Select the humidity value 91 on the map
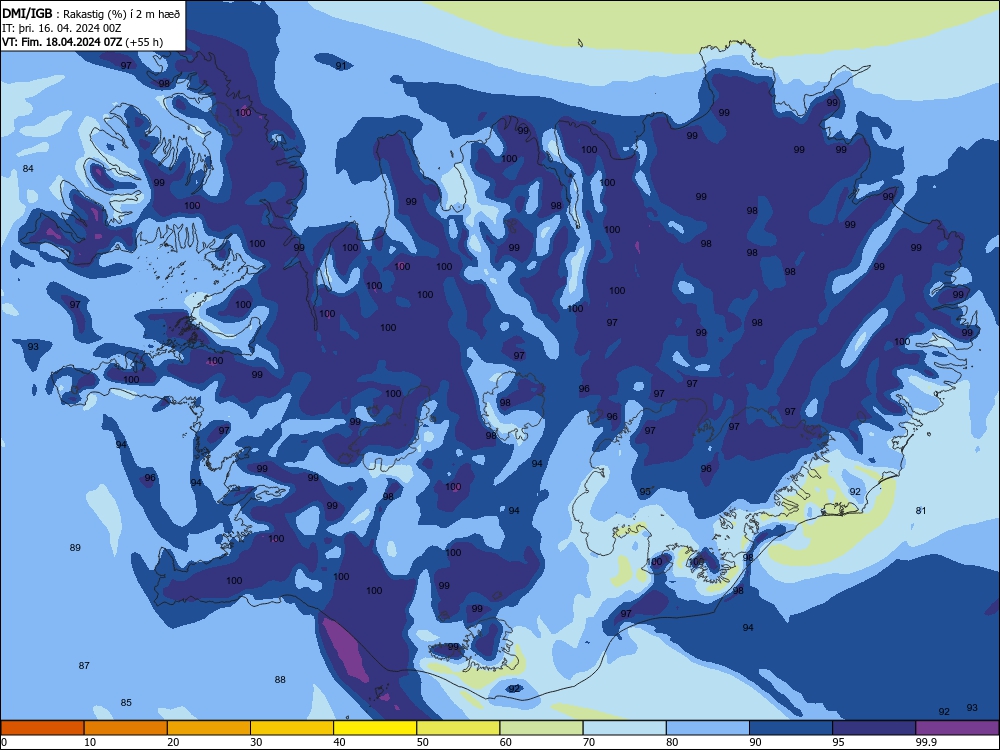 click(341, 66)
